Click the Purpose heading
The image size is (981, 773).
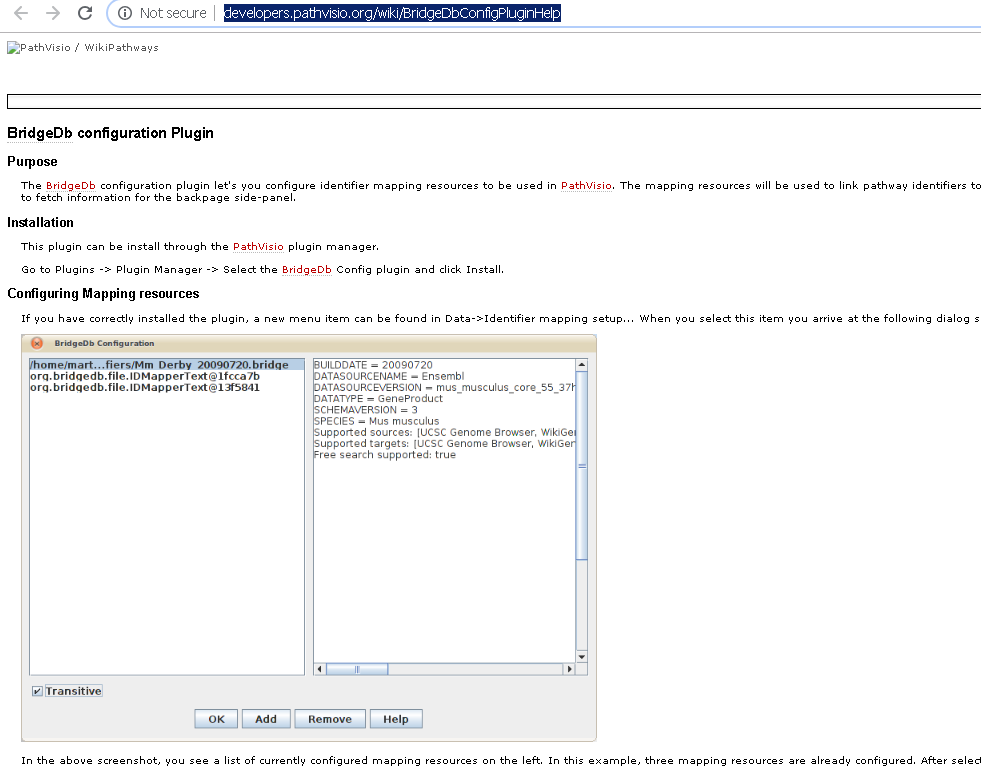[x=32, y=161]
